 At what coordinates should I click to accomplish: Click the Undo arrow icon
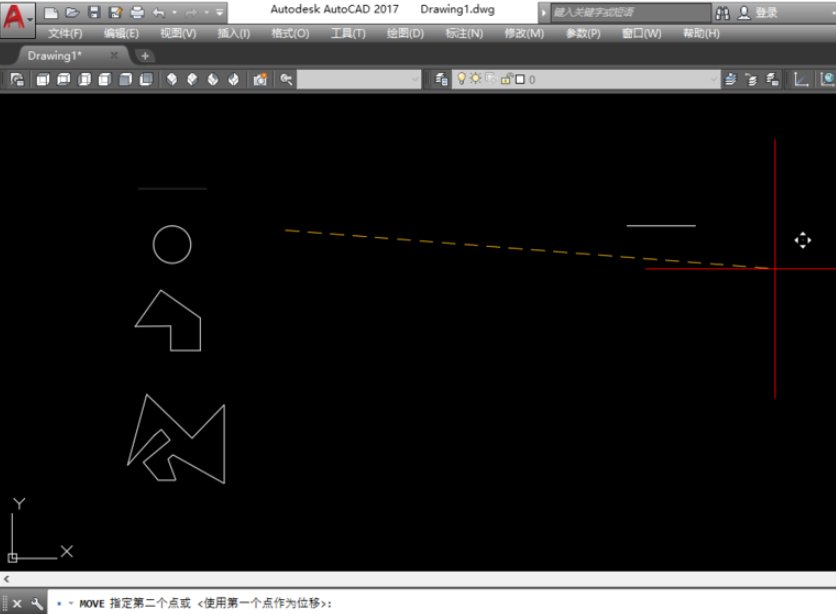pyautogui.click(x=158, y=12)
